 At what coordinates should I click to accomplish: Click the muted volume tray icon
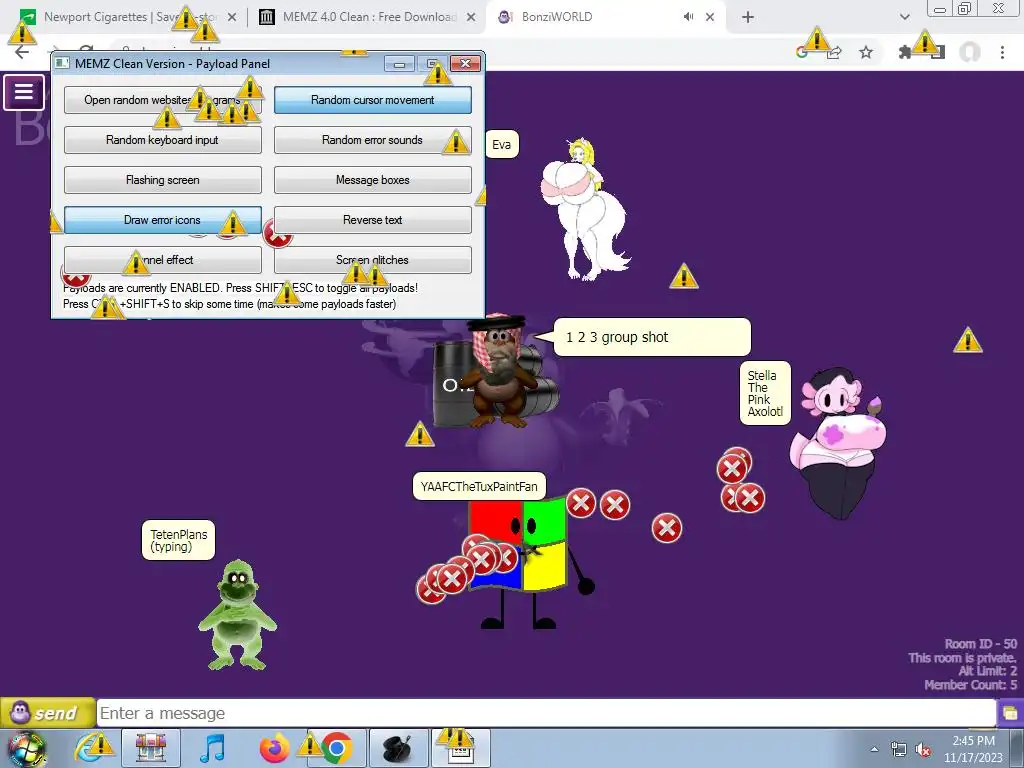pos(923,749)
